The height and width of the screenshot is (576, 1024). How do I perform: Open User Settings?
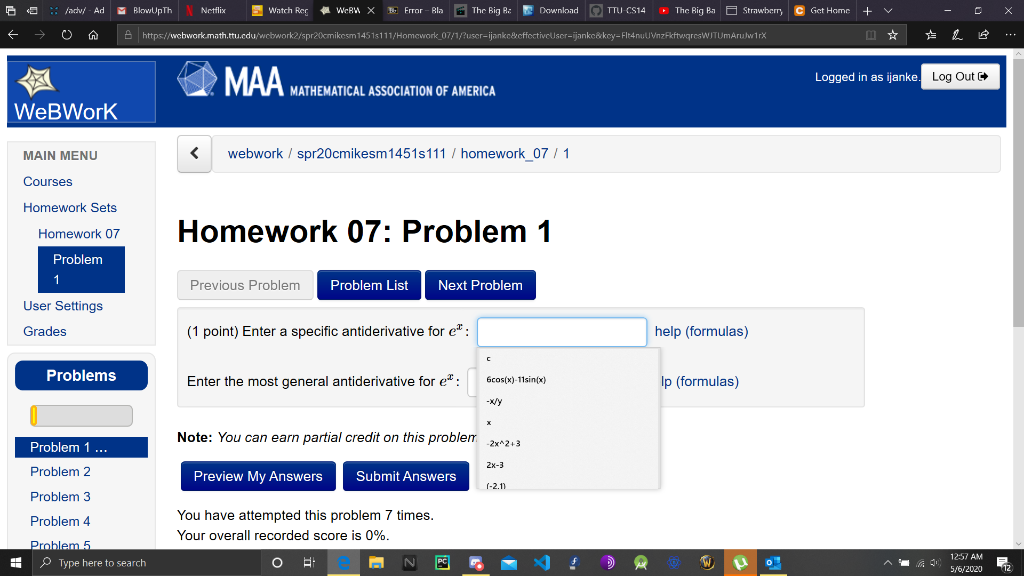click(63, 306)
